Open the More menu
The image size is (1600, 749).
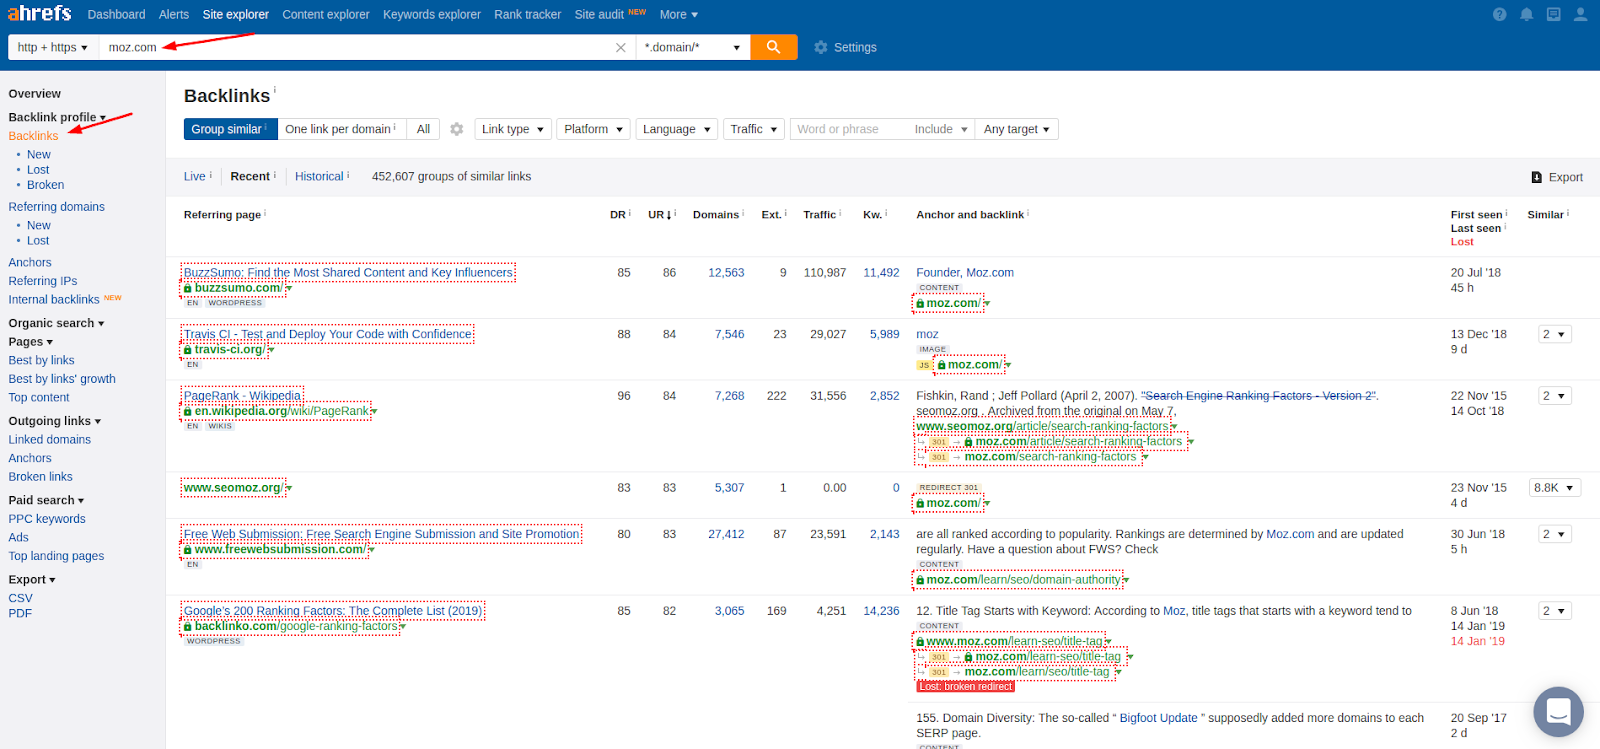pyautogui.click(x=679, y=14)
